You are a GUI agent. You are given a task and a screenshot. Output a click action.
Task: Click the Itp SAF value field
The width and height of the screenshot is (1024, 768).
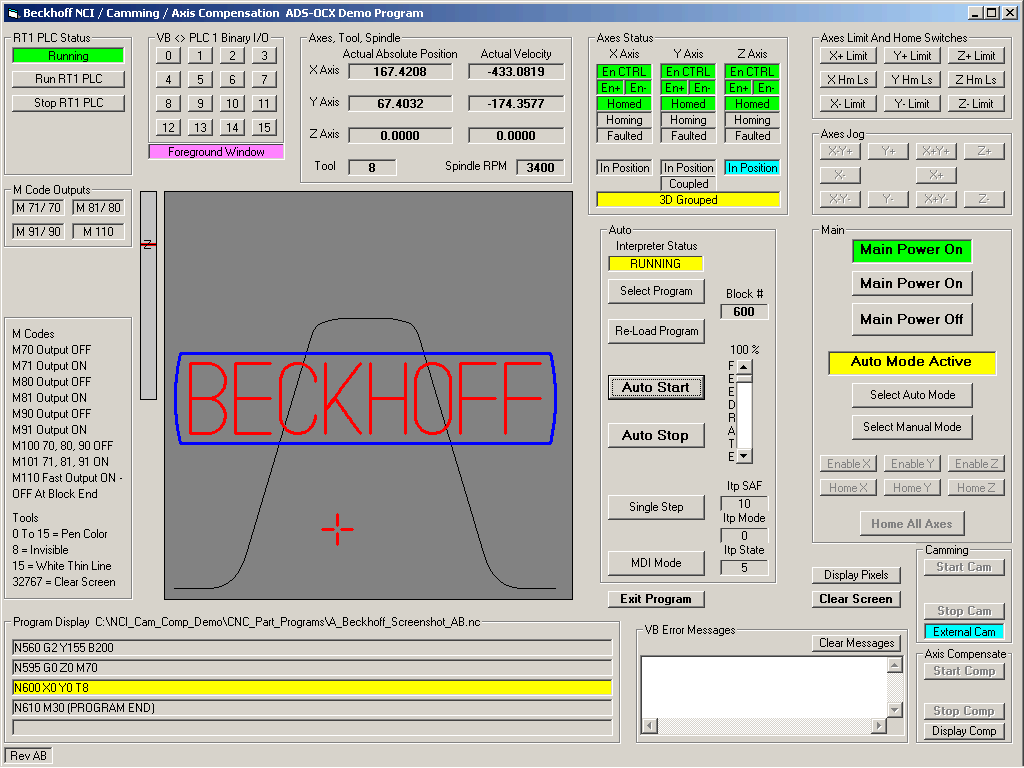tap(744, 504)
